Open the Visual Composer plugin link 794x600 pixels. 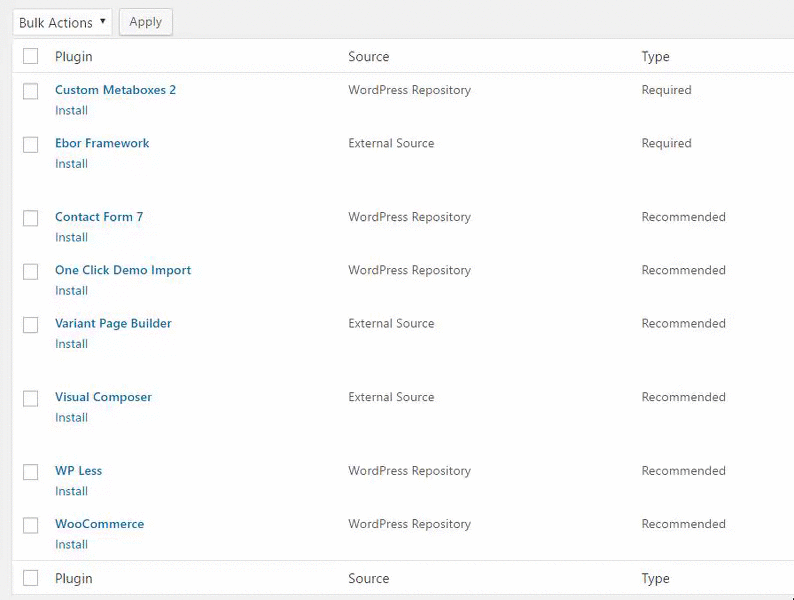tap(103, 397)
